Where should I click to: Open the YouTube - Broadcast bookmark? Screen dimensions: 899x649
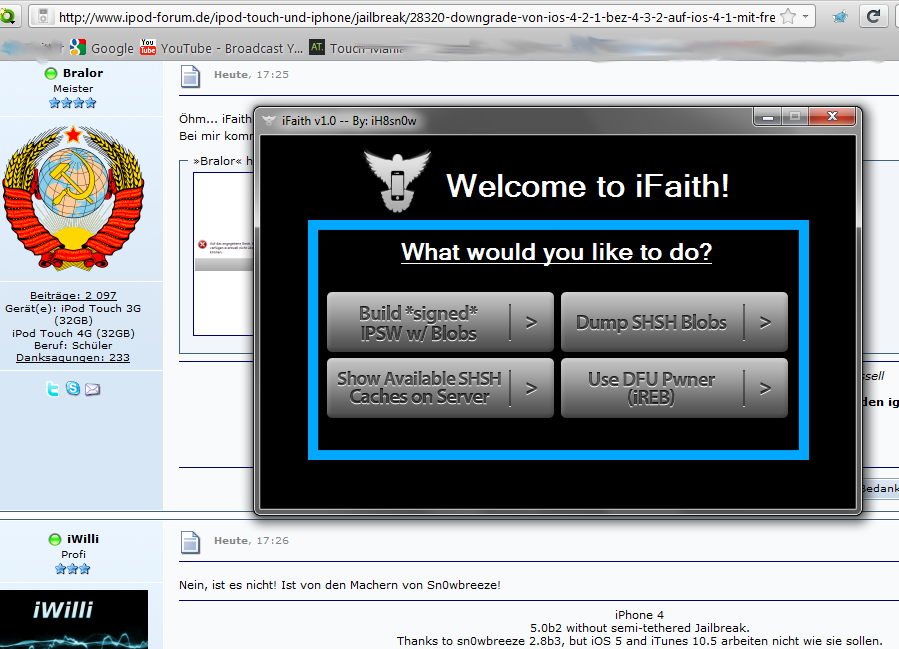point(221,48)
